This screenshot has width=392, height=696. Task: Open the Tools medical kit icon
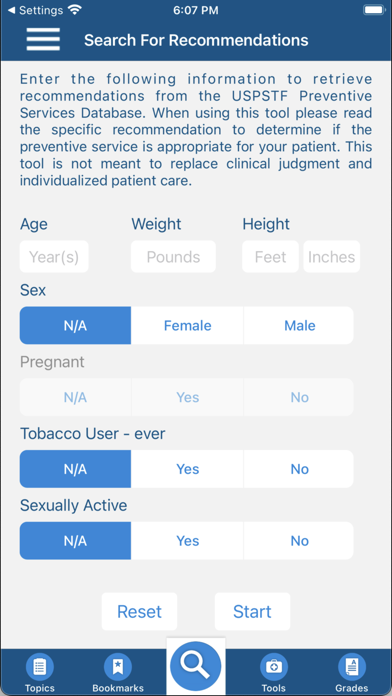(x=273, y=666)
